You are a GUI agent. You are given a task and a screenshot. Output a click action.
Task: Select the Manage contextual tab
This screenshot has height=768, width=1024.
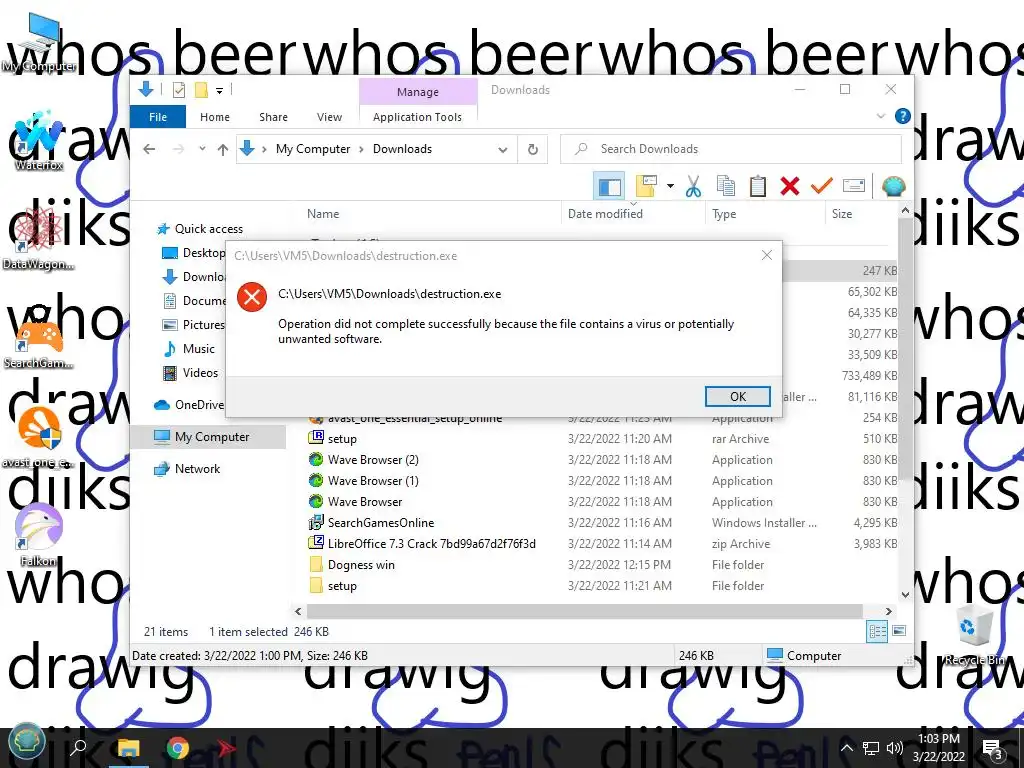pyautogui.click(x=418, y=92)
